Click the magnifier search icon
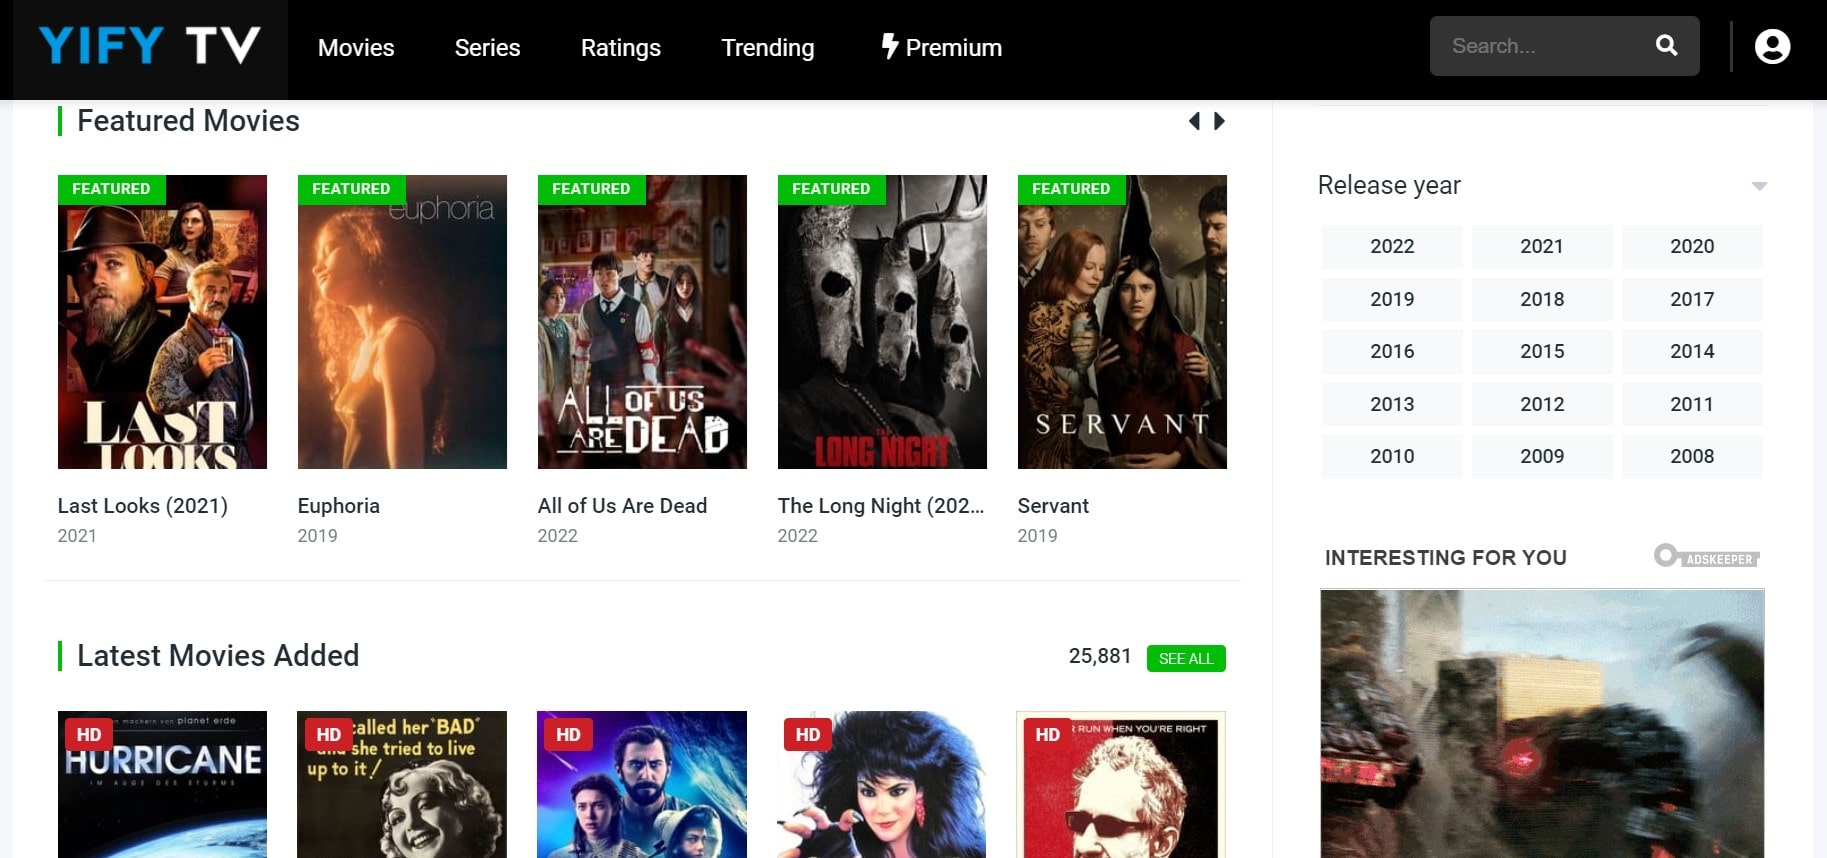Image resolution: width=1827 pixels, height=858 pixels. (x=1666, y=45)
